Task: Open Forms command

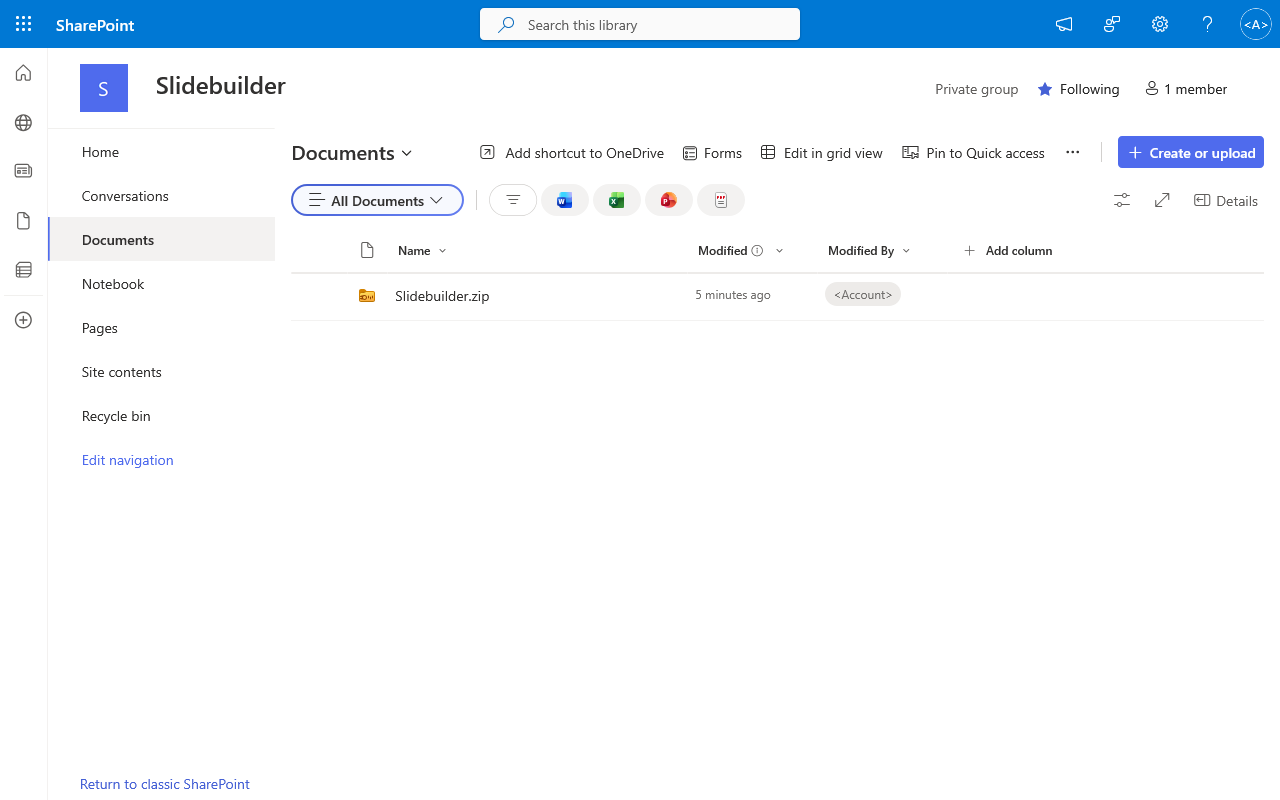Action: pos(712,153)
